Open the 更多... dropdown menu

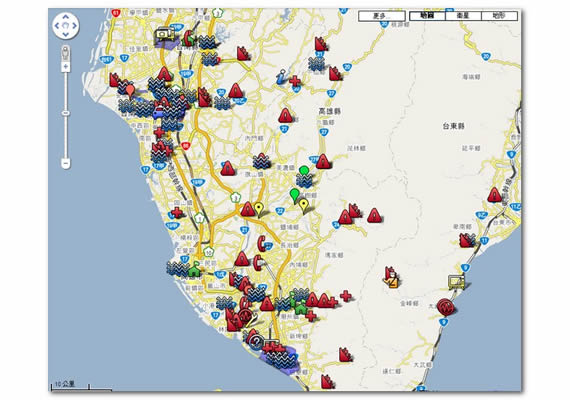tap(381, 16)
